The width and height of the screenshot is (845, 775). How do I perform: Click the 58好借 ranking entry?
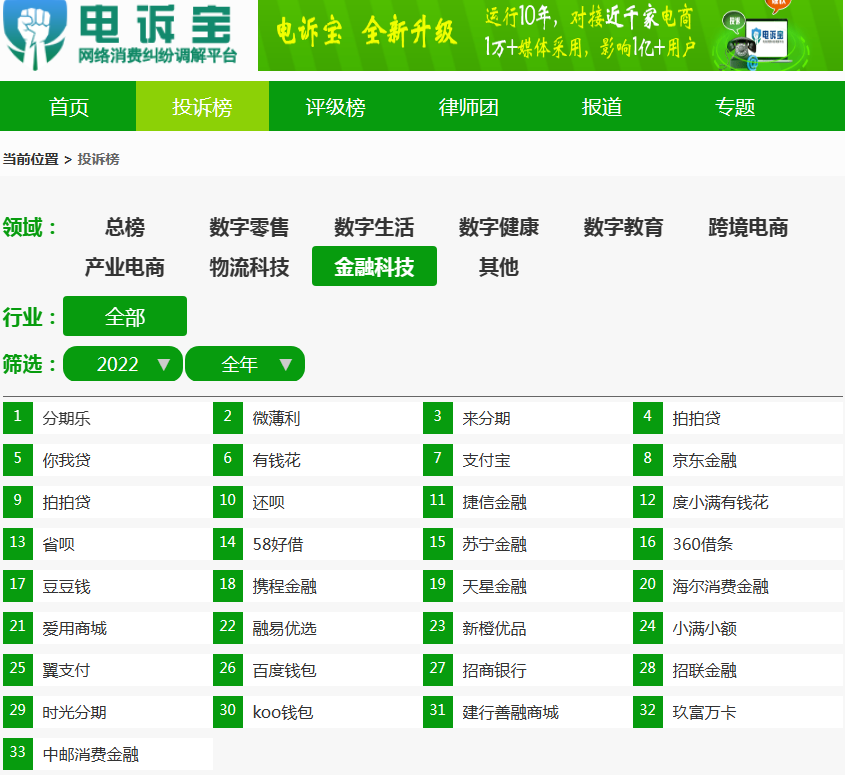coord(318,544)
